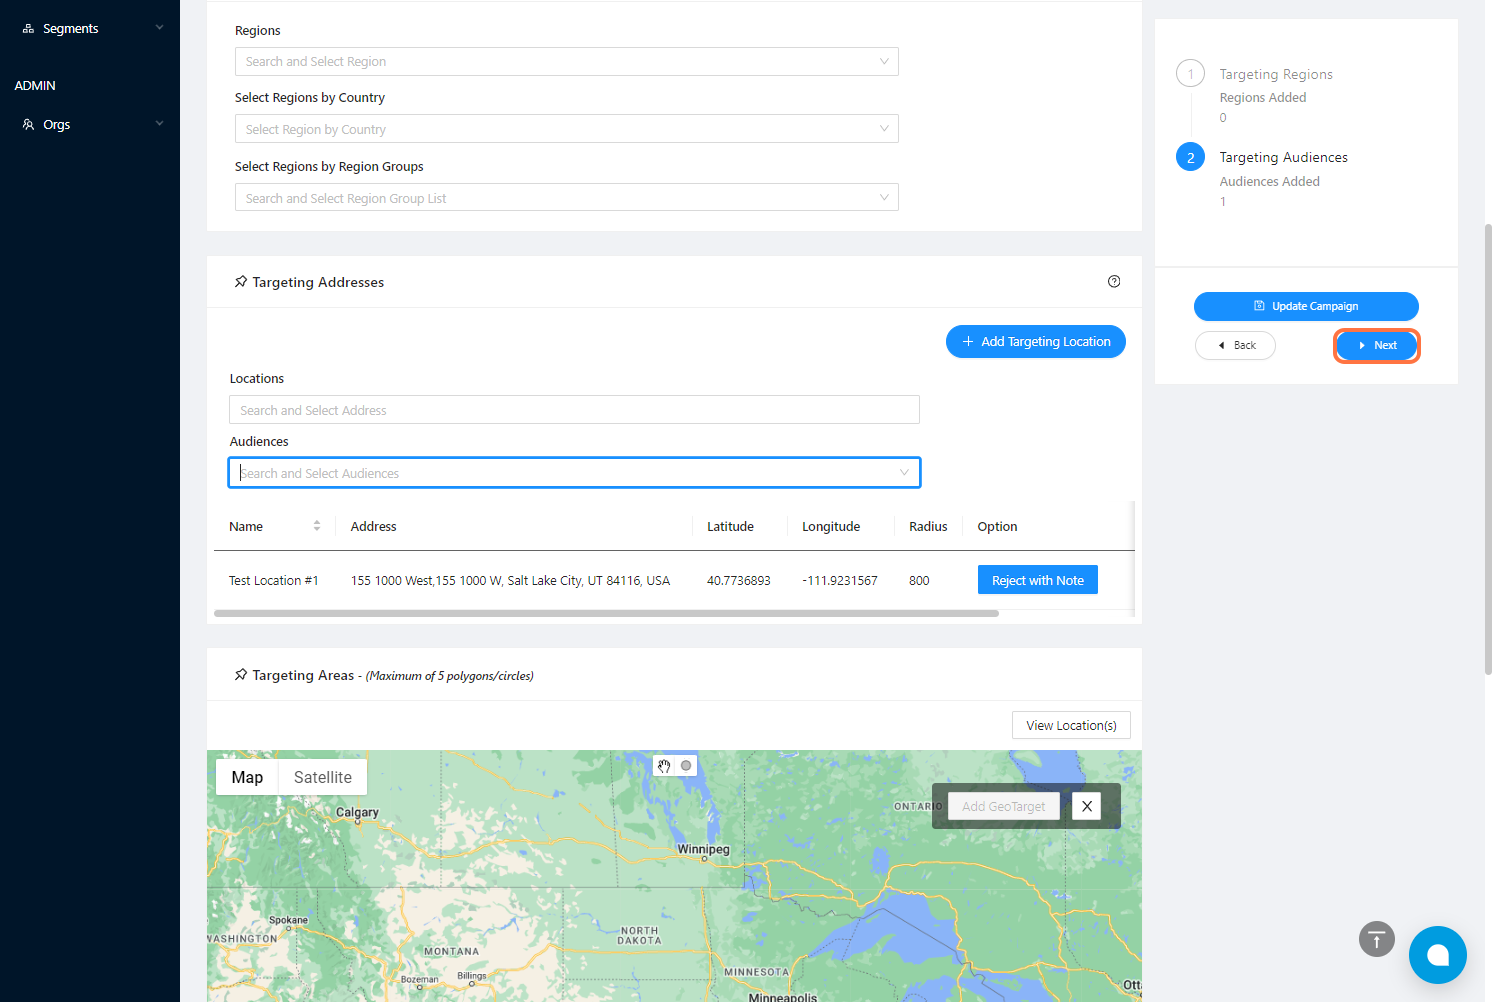Screen dimensions: 1492x1002
Task: Click the Update Campaign button
Action: tap(1306, 306)
